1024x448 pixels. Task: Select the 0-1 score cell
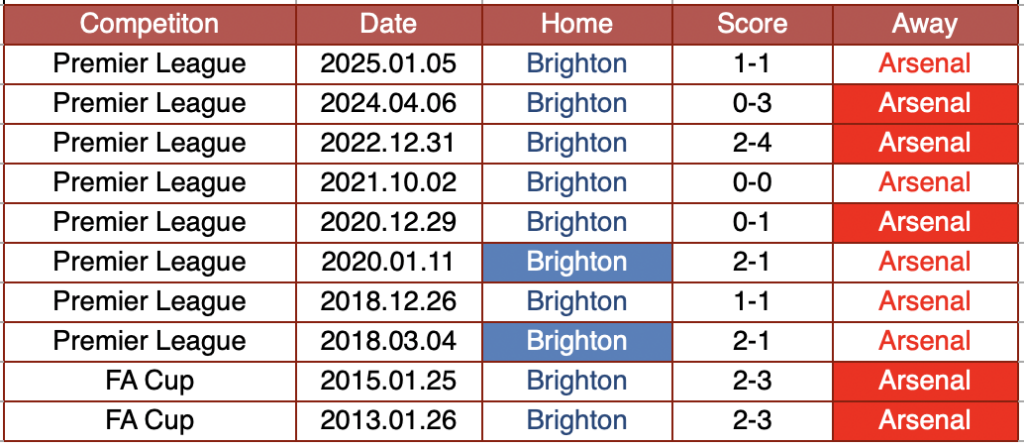tap(752, 222)
